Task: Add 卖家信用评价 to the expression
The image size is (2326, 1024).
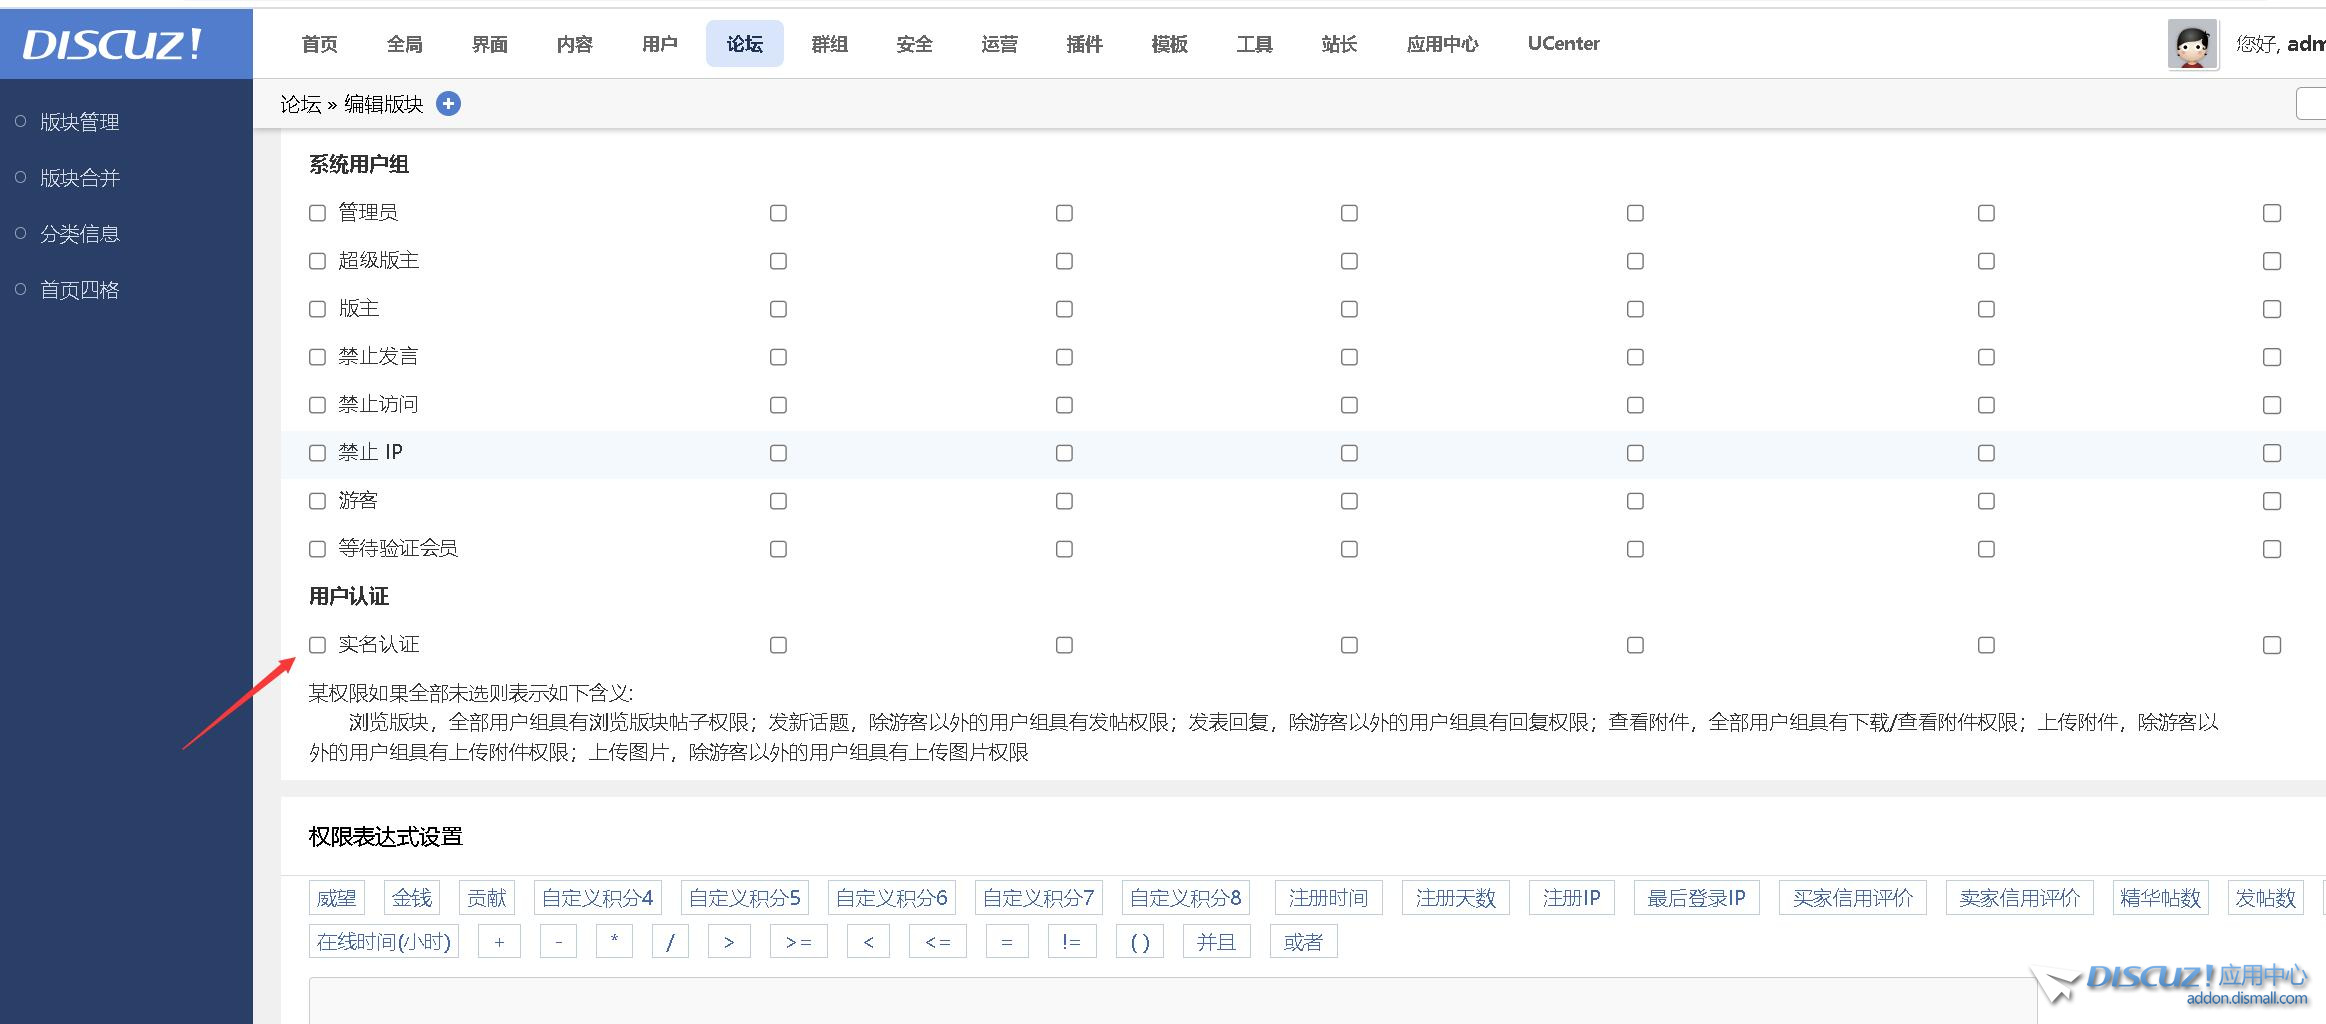Action: 2020,898
